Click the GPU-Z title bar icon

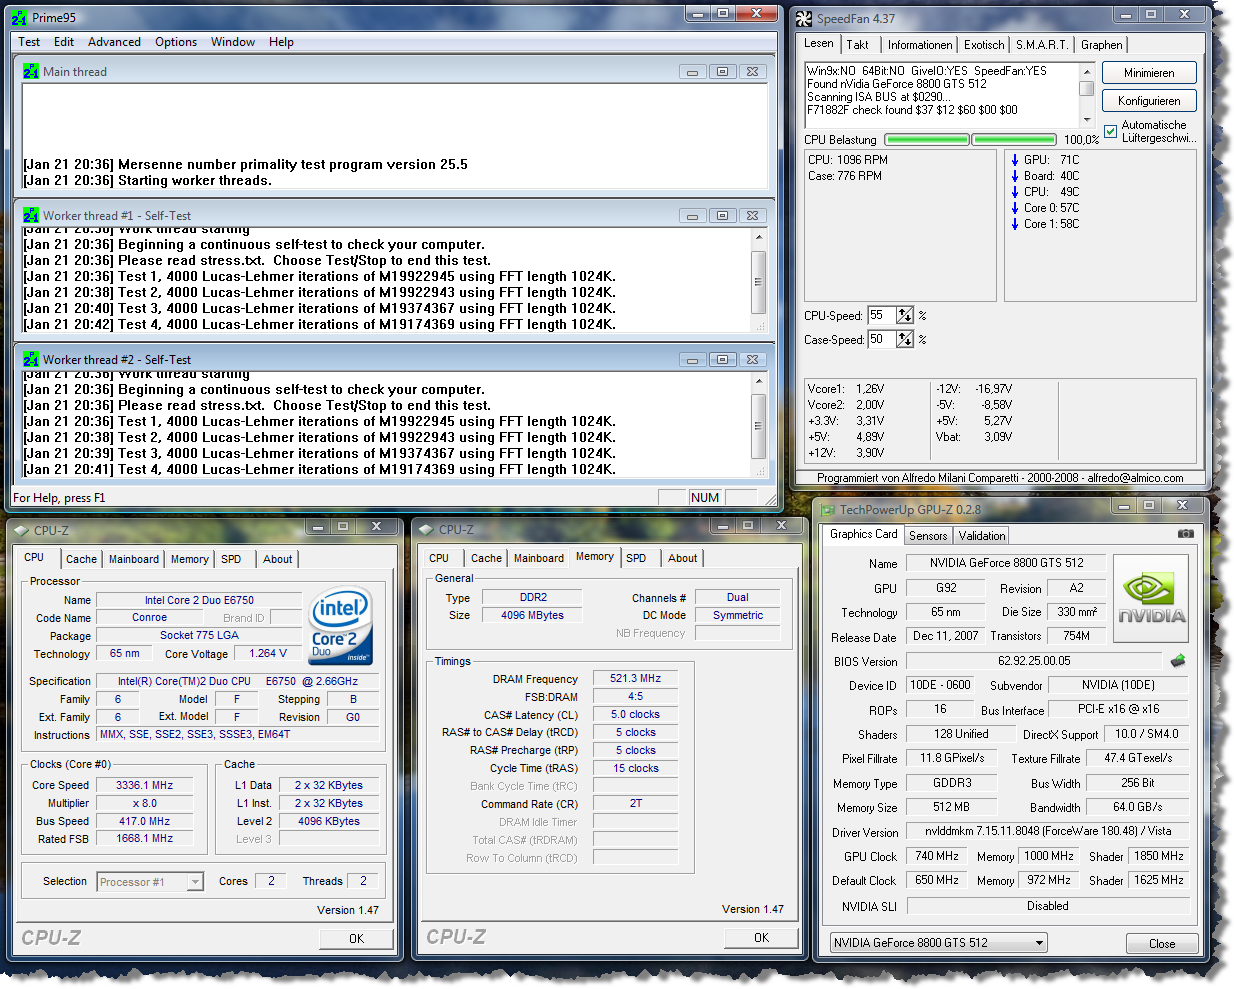tap(827, 509)
